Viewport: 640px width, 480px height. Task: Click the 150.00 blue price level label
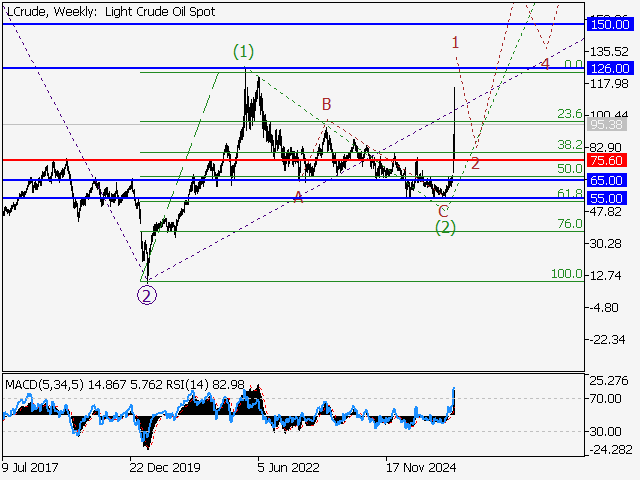pos(607,23)
